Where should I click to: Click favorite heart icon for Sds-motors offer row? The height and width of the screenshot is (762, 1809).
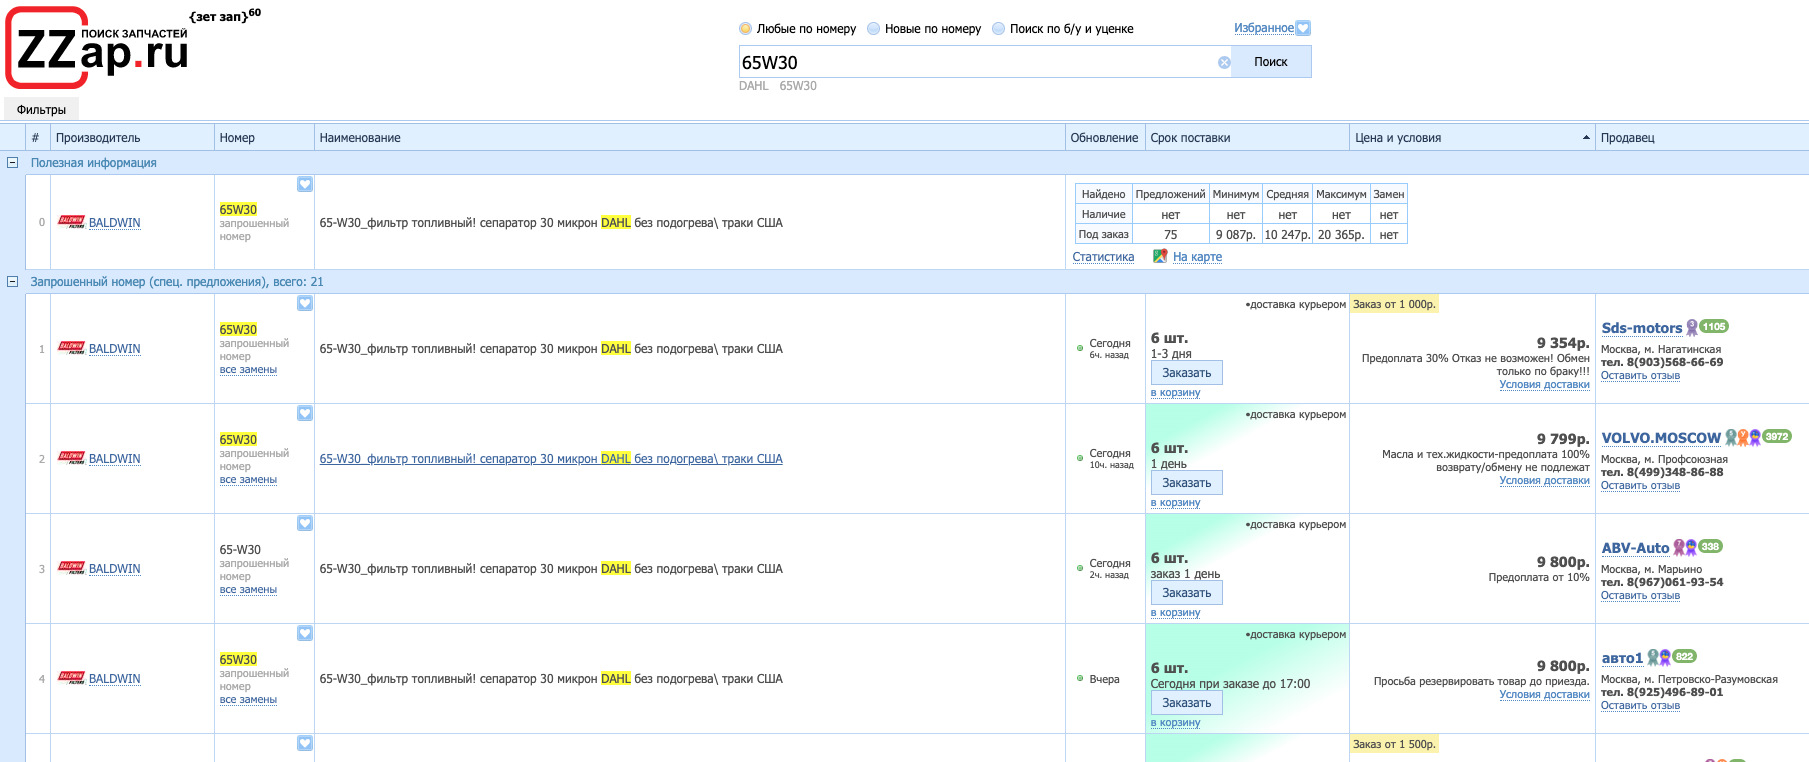click(x=305, y=303)
